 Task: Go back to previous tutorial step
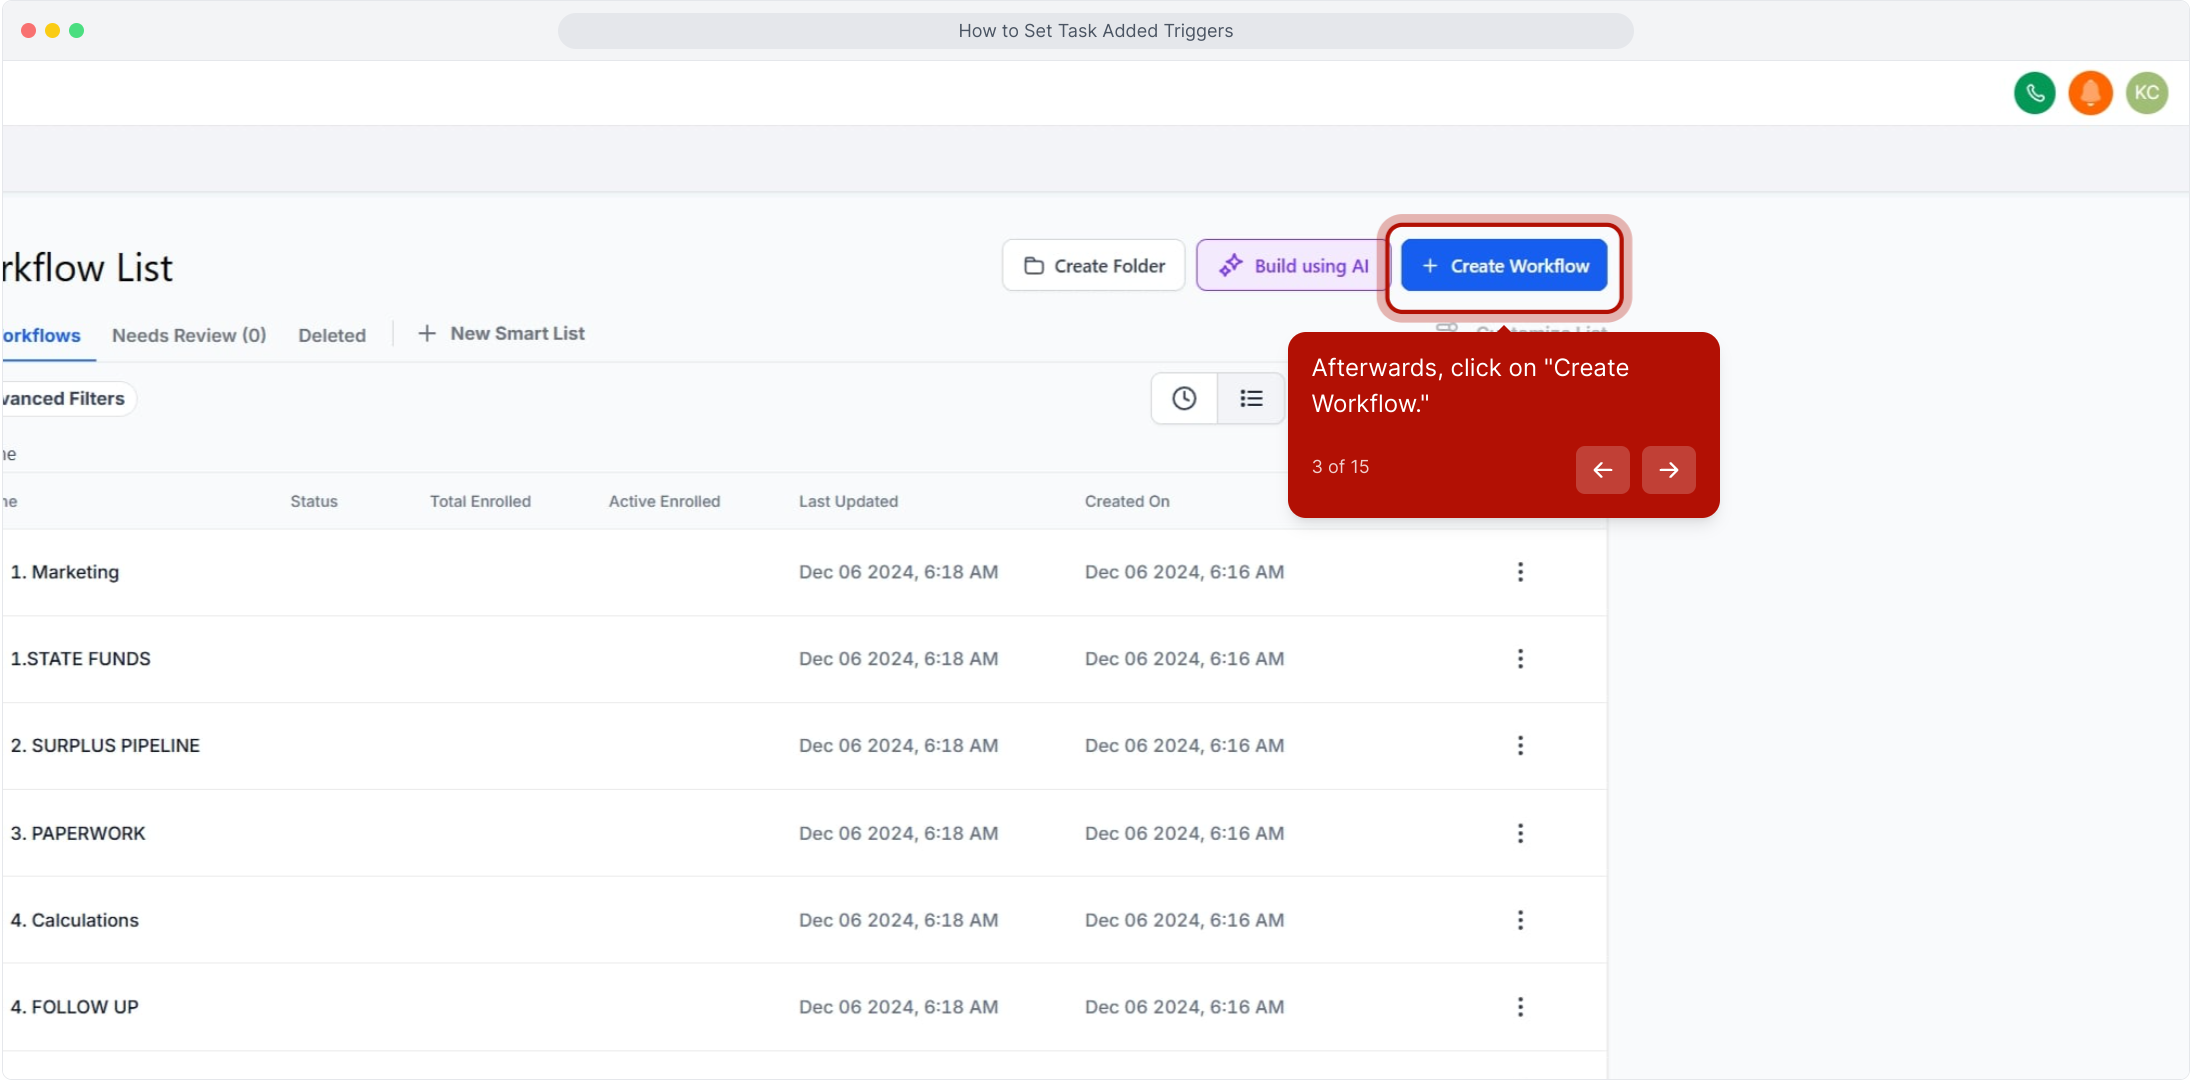[1602, 470]
